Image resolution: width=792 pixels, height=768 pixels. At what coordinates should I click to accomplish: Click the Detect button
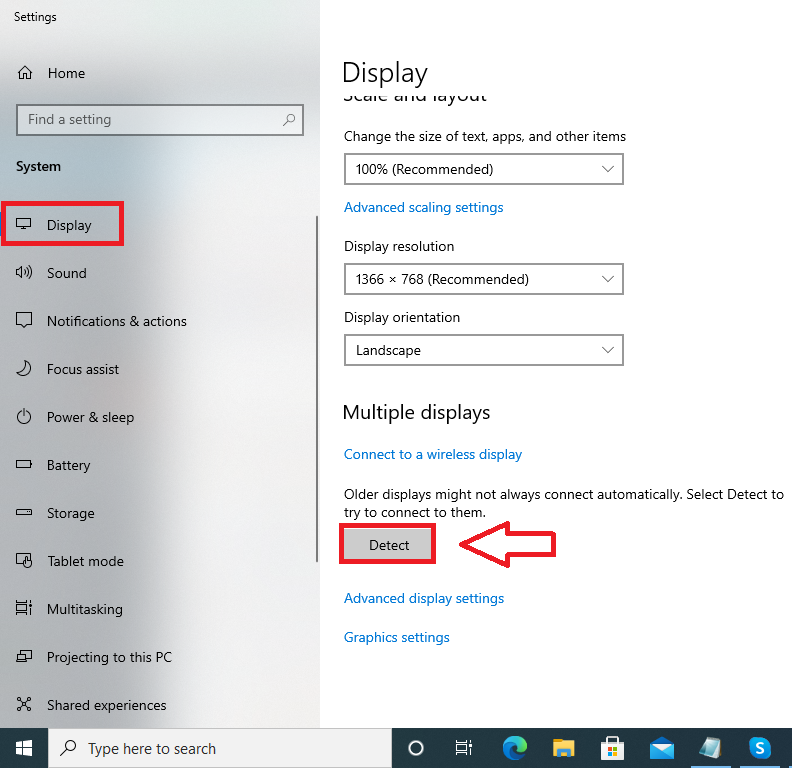pos(388,545)
